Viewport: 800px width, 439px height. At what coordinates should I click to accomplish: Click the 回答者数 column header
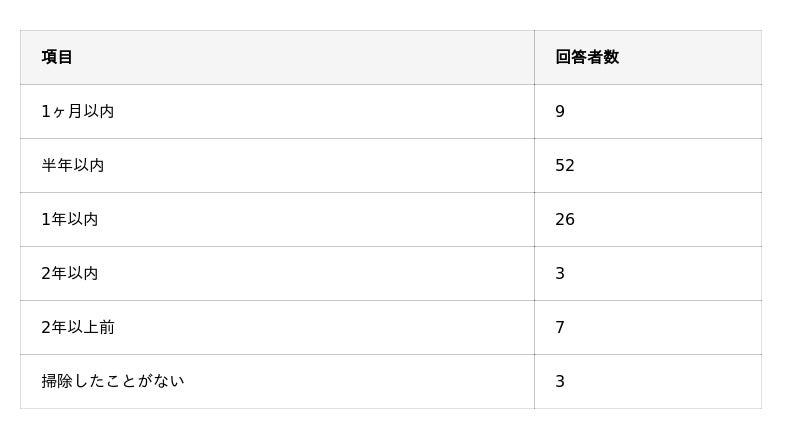click(x=587, y=57)
